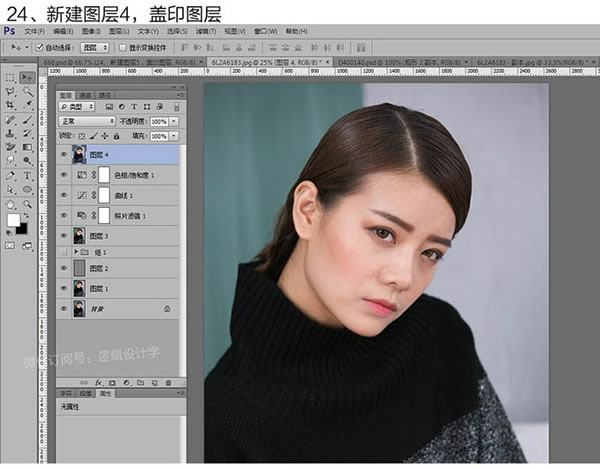Select the Clone Stamp tool

(10, 134)
